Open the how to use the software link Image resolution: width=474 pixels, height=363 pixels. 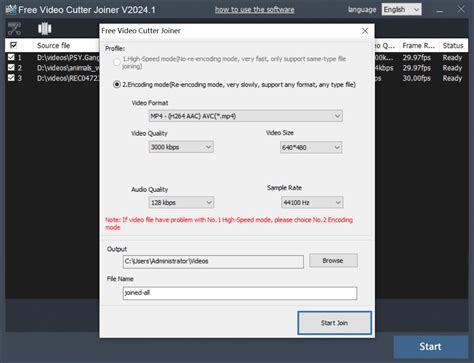[255, 10]
